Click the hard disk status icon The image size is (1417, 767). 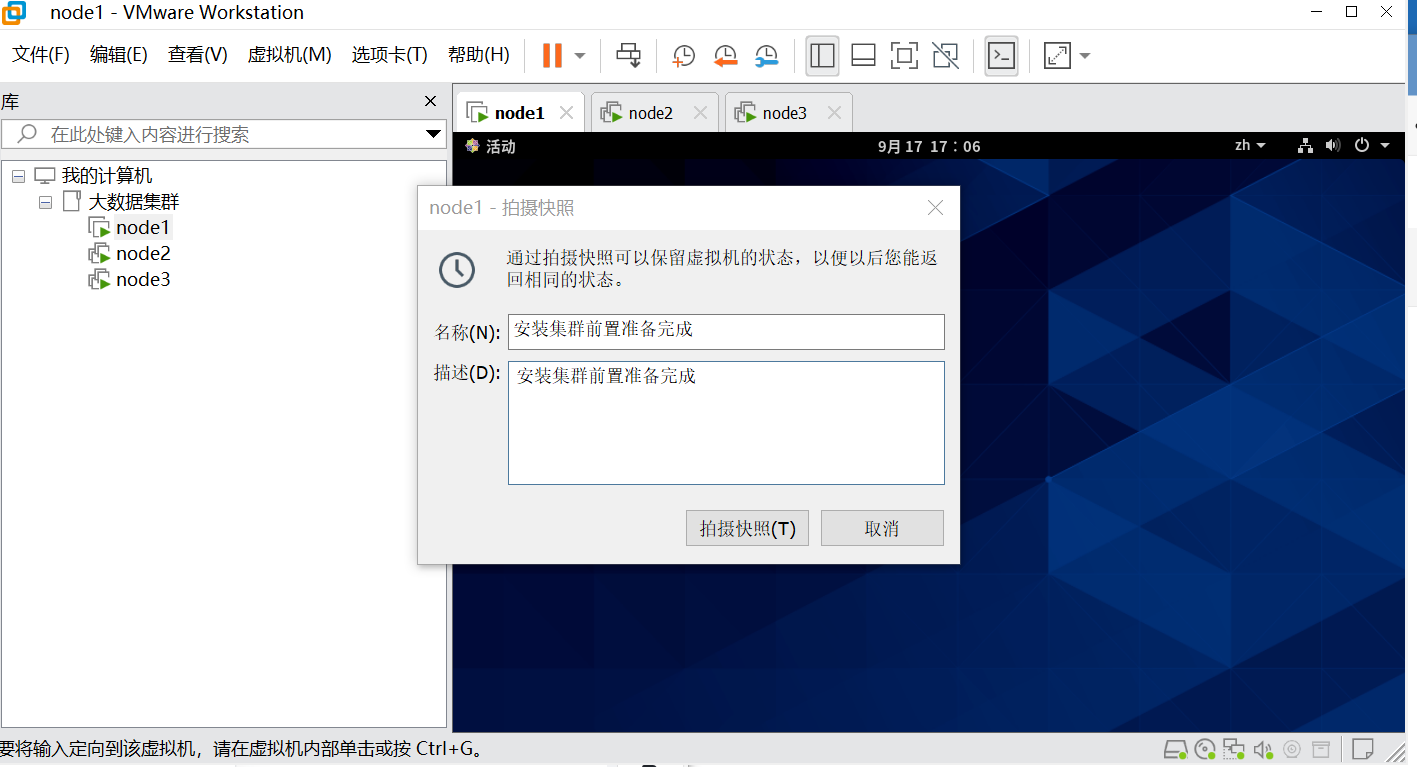point(1175,748)
